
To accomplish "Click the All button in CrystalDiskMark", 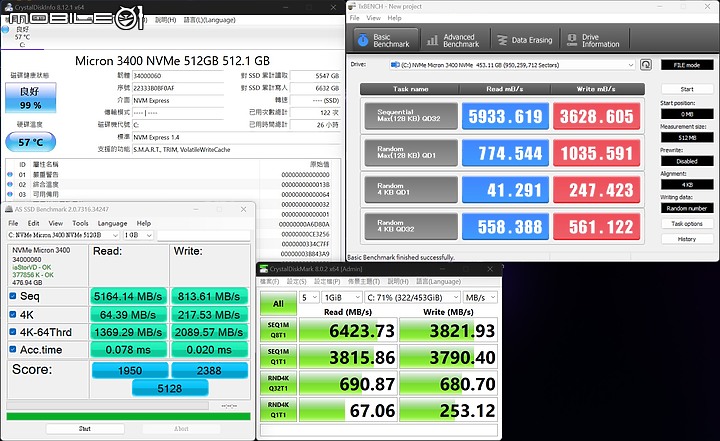I will [278, 304].
